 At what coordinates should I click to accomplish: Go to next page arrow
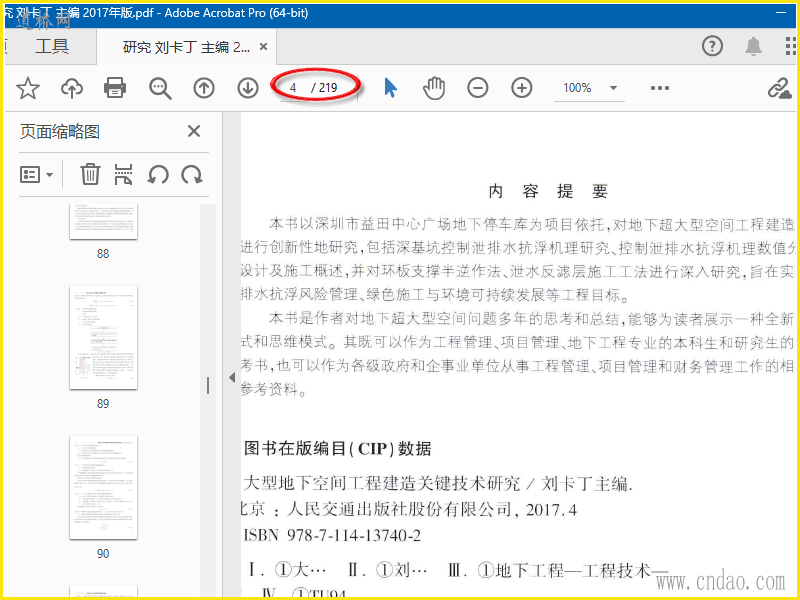pos(248,88)
